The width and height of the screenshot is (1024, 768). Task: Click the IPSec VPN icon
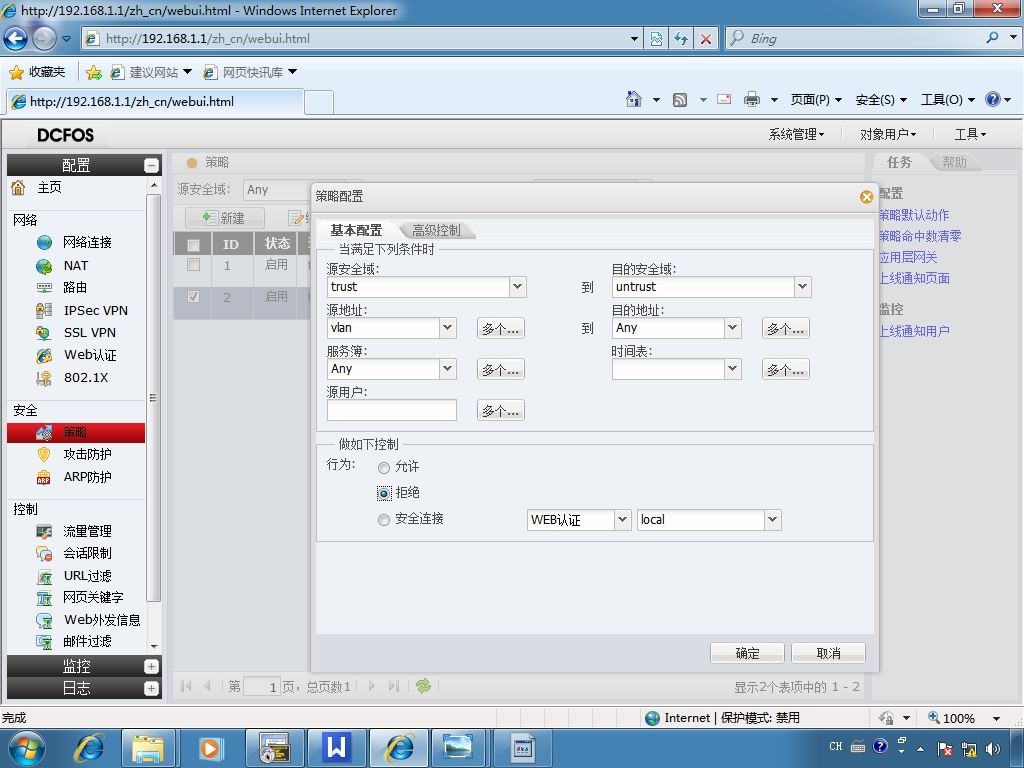click(44, 310)
